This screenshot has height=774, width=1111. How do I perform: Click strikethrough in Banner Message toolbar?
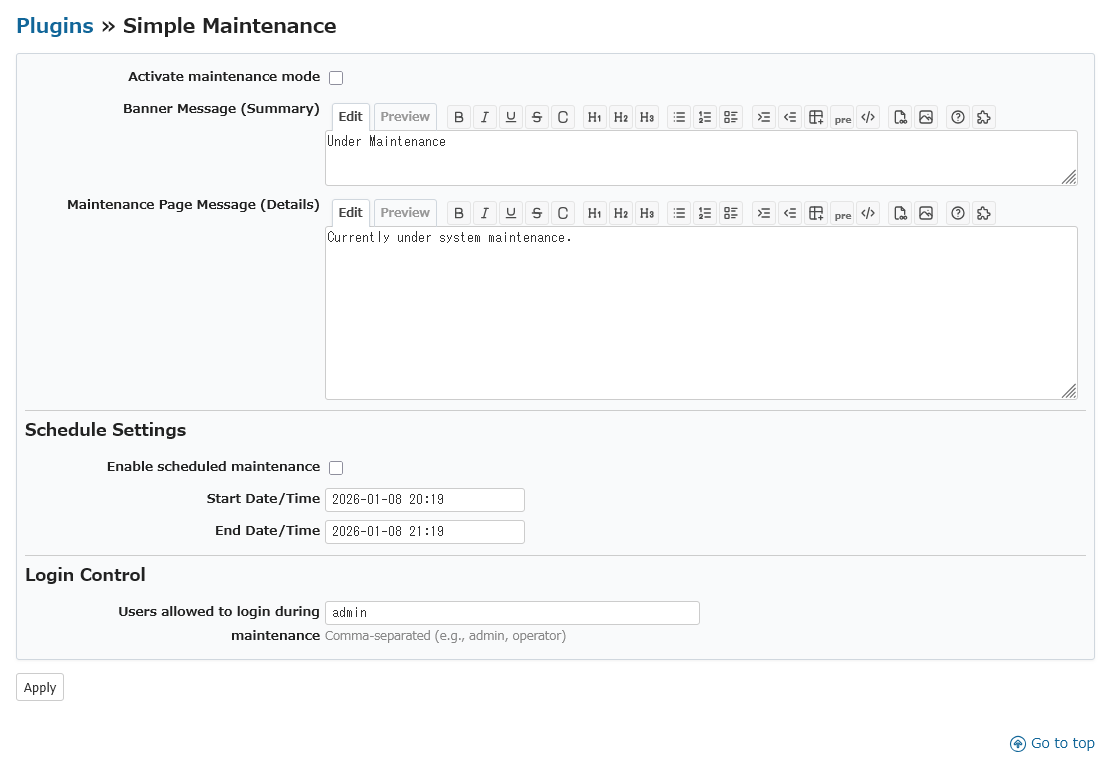click(537, 117)
